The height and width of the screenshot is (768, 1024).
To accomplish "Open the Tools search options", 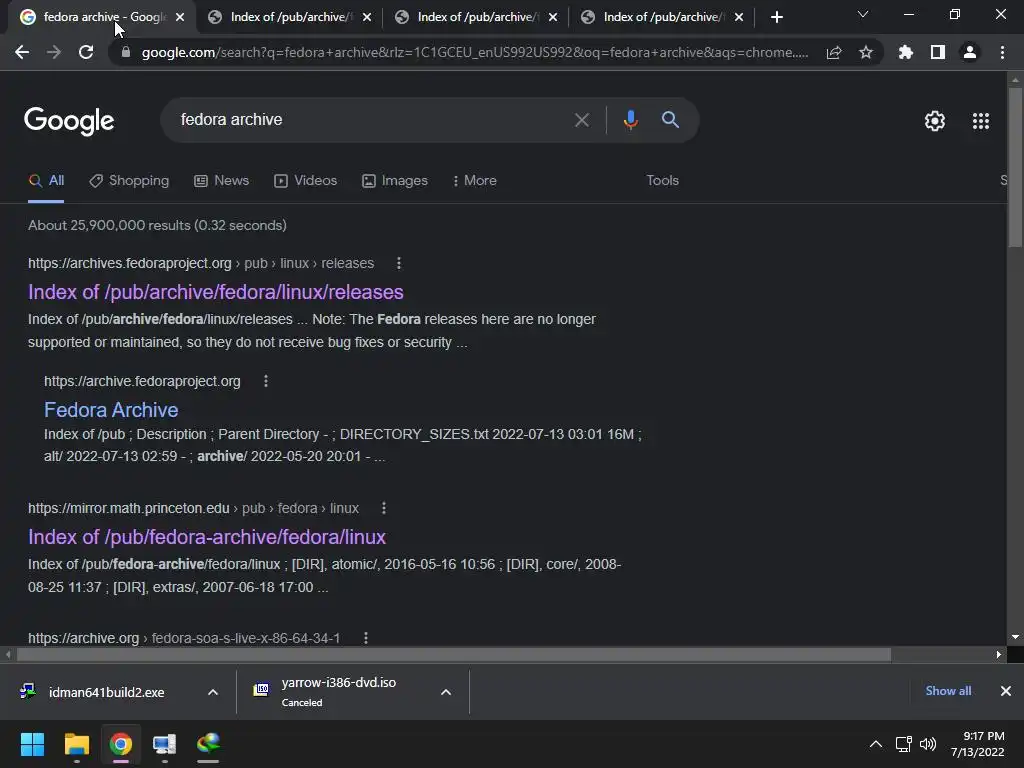I will point(662,181).
